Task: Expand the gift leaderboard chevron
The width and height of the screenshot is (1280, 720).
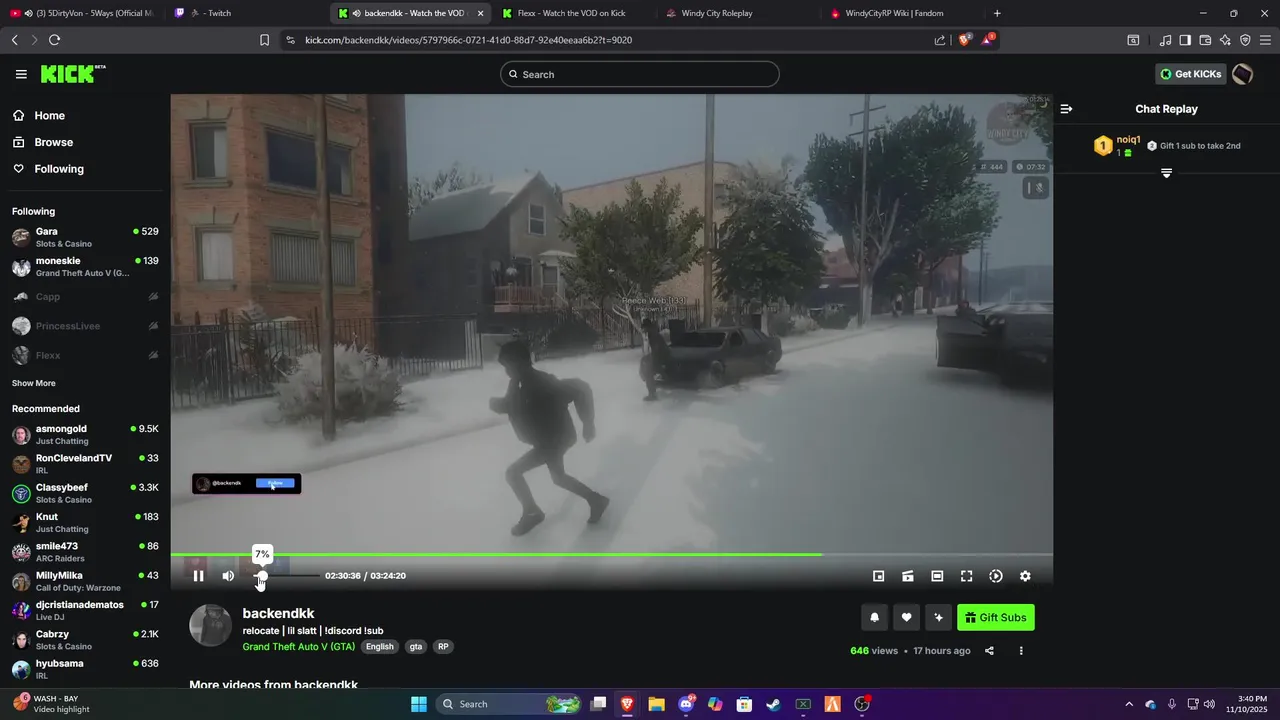Action: coord(1166,173)
